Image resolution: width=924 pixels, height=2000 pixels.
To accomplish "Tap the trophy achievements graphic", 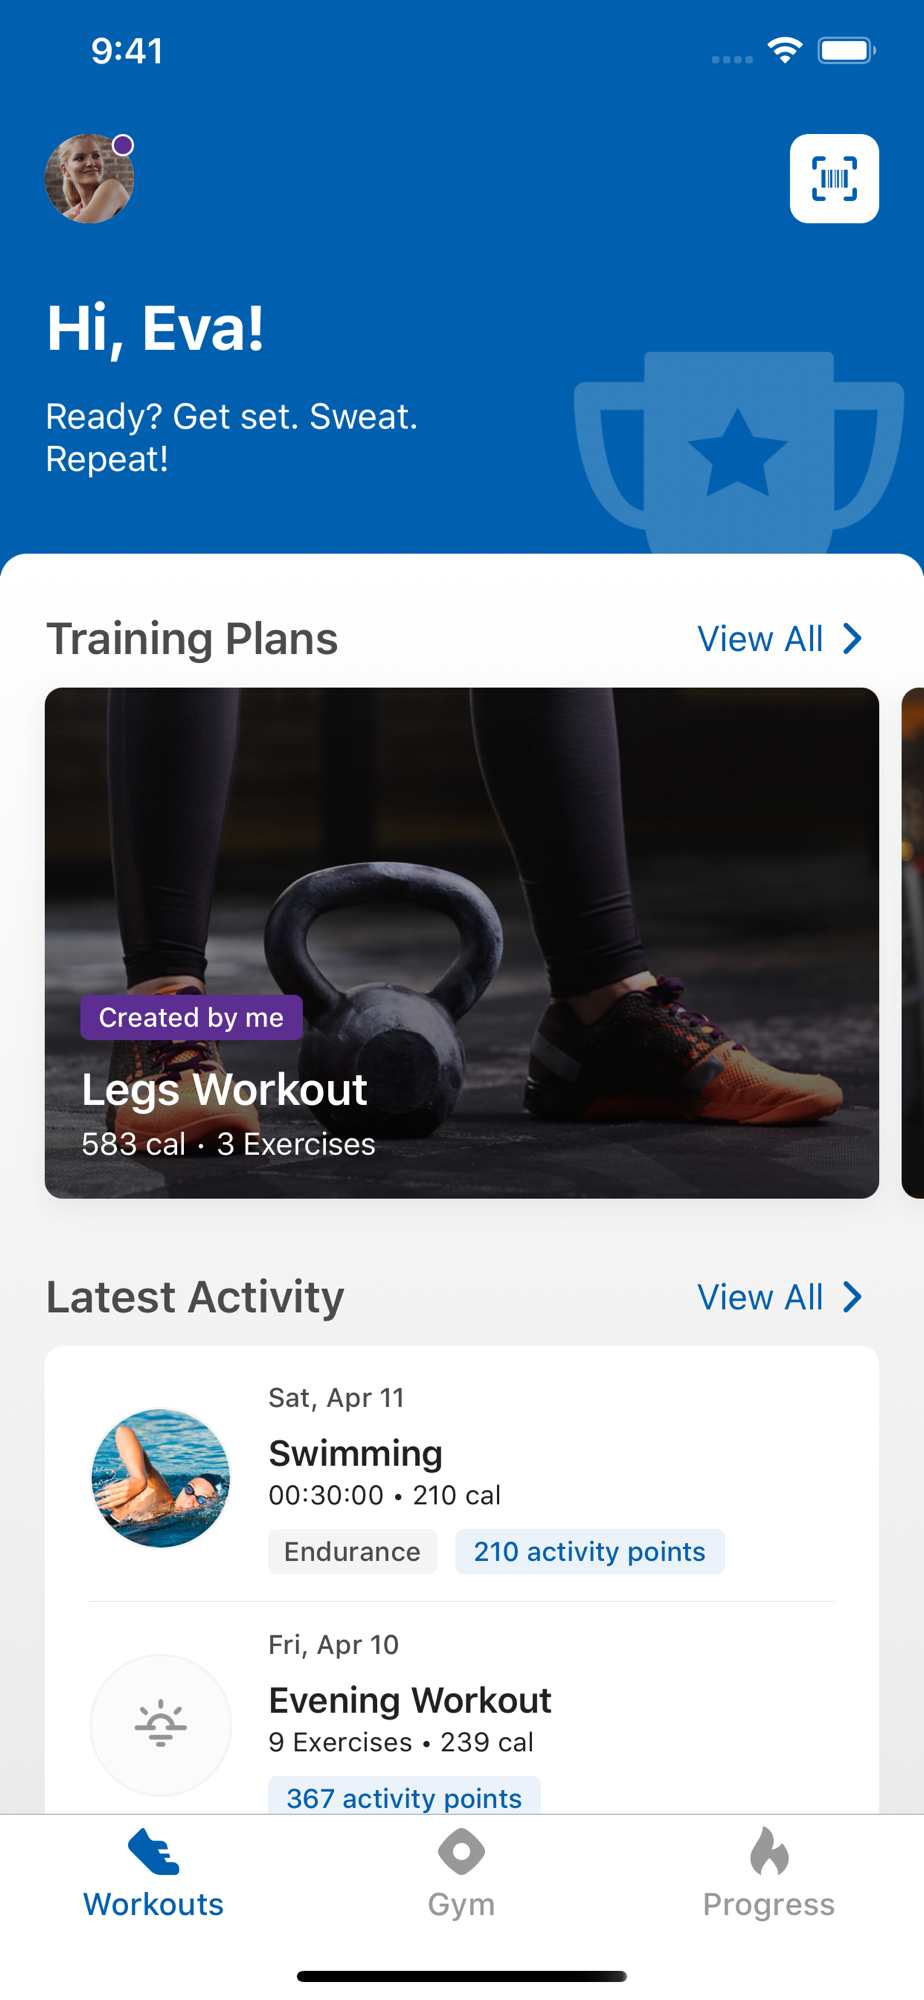I will (738, 452).
